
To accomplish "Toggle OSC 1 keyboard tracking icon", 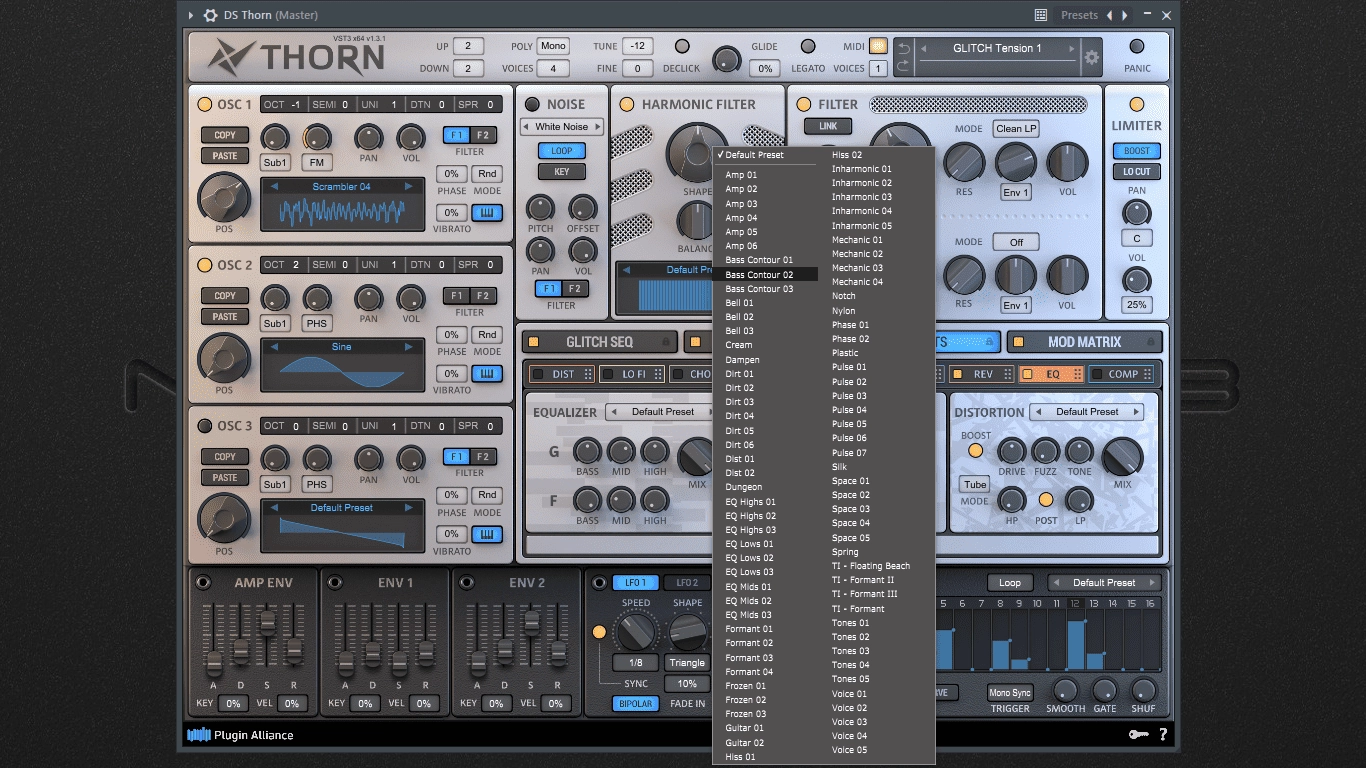I will (x=487, y=213).
